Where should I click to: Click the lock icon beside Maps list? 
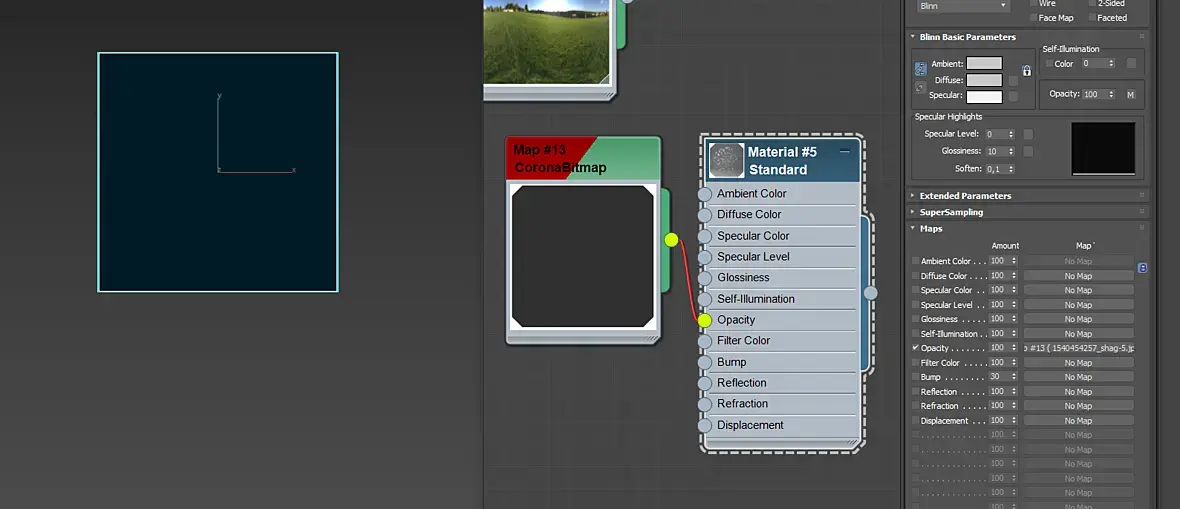click(1142, 267)
